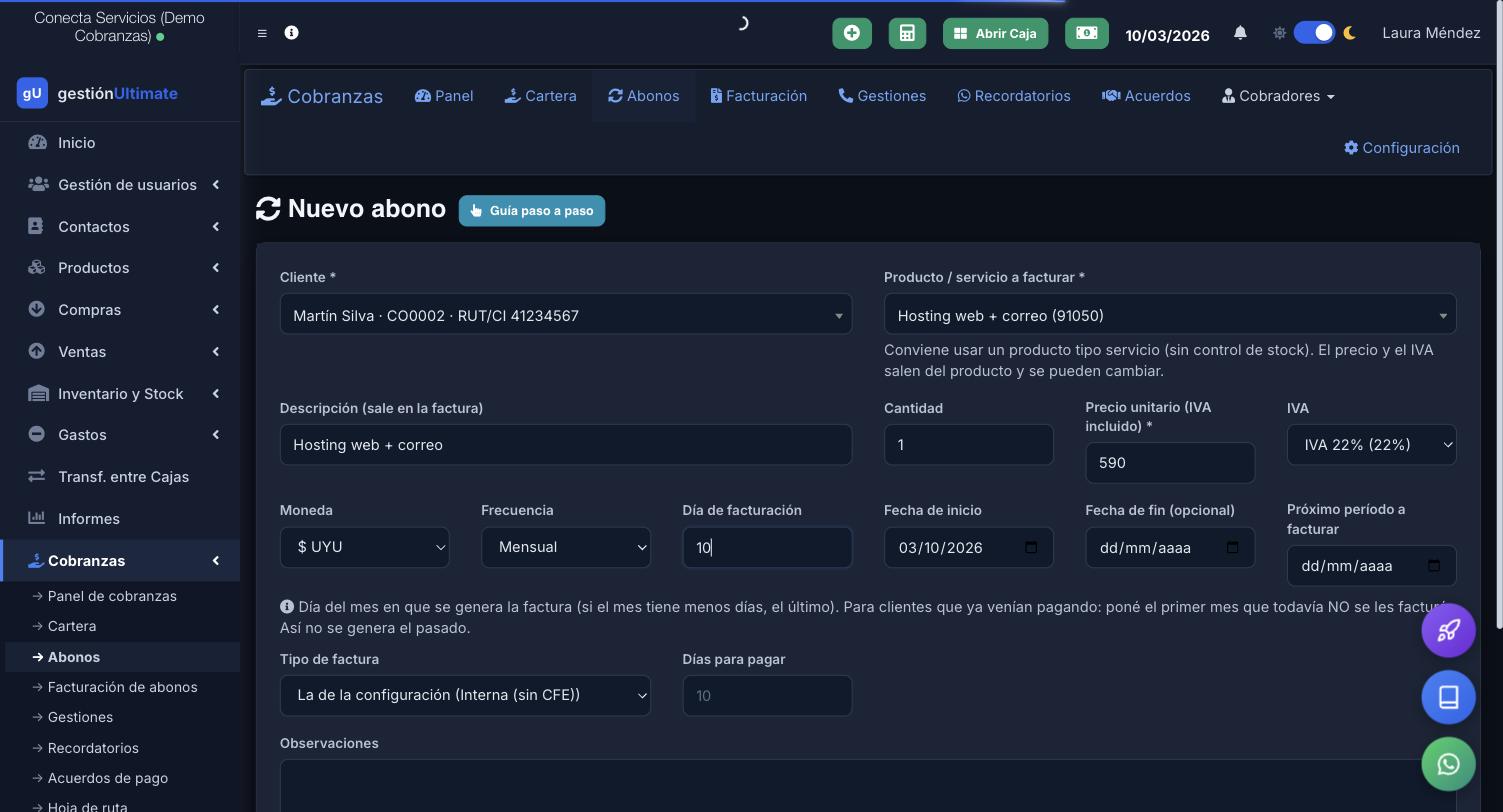Image resolution: width=1503 pixels, height=812 pixels.
Task: Click the green plus quick-add icon
Action: [852, 33]
